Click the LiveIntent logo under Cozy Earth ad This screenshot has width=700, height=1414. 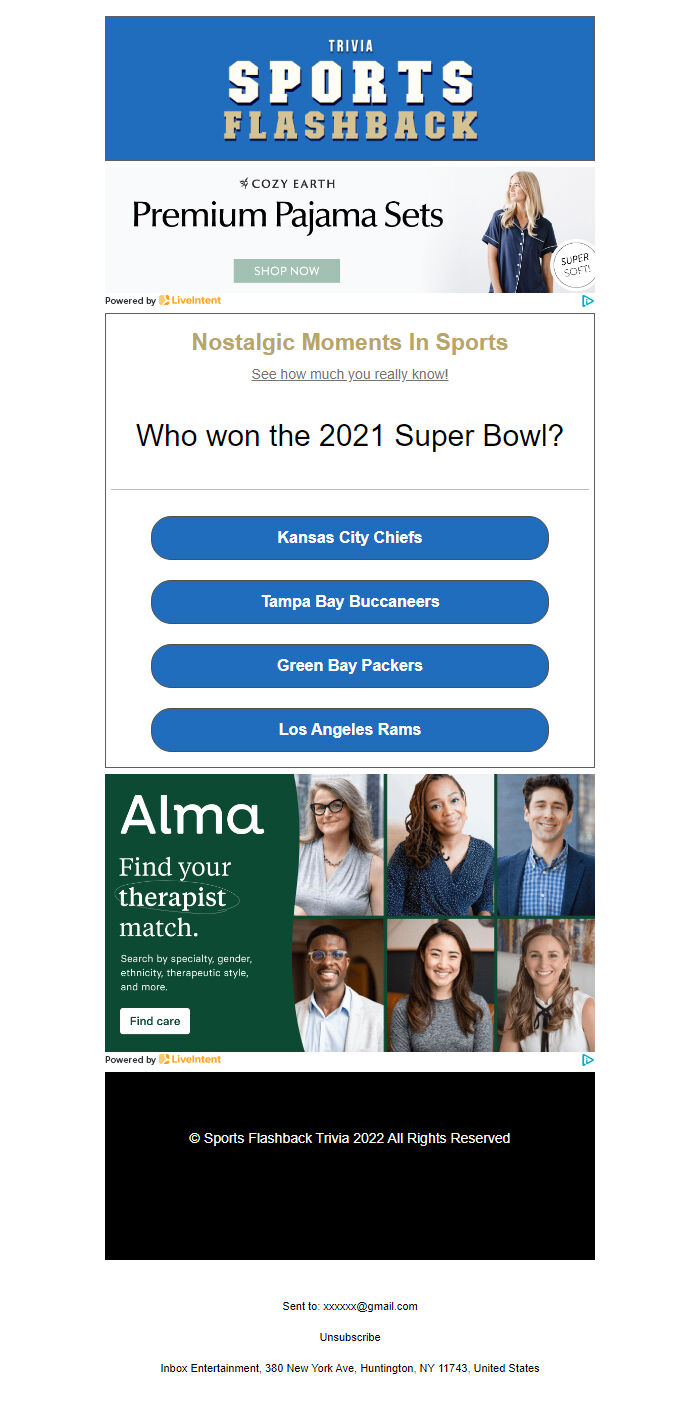point(190,300)
